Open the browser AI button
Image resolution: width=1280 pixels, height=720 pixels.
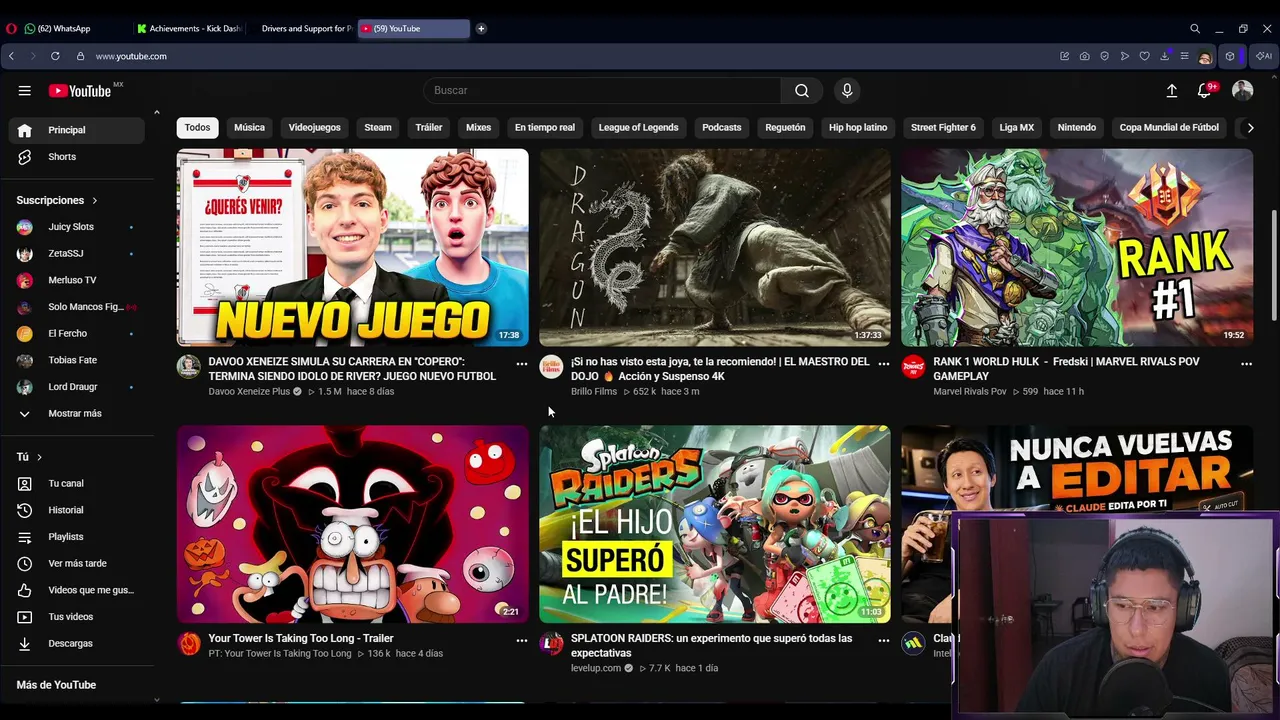1264,56
